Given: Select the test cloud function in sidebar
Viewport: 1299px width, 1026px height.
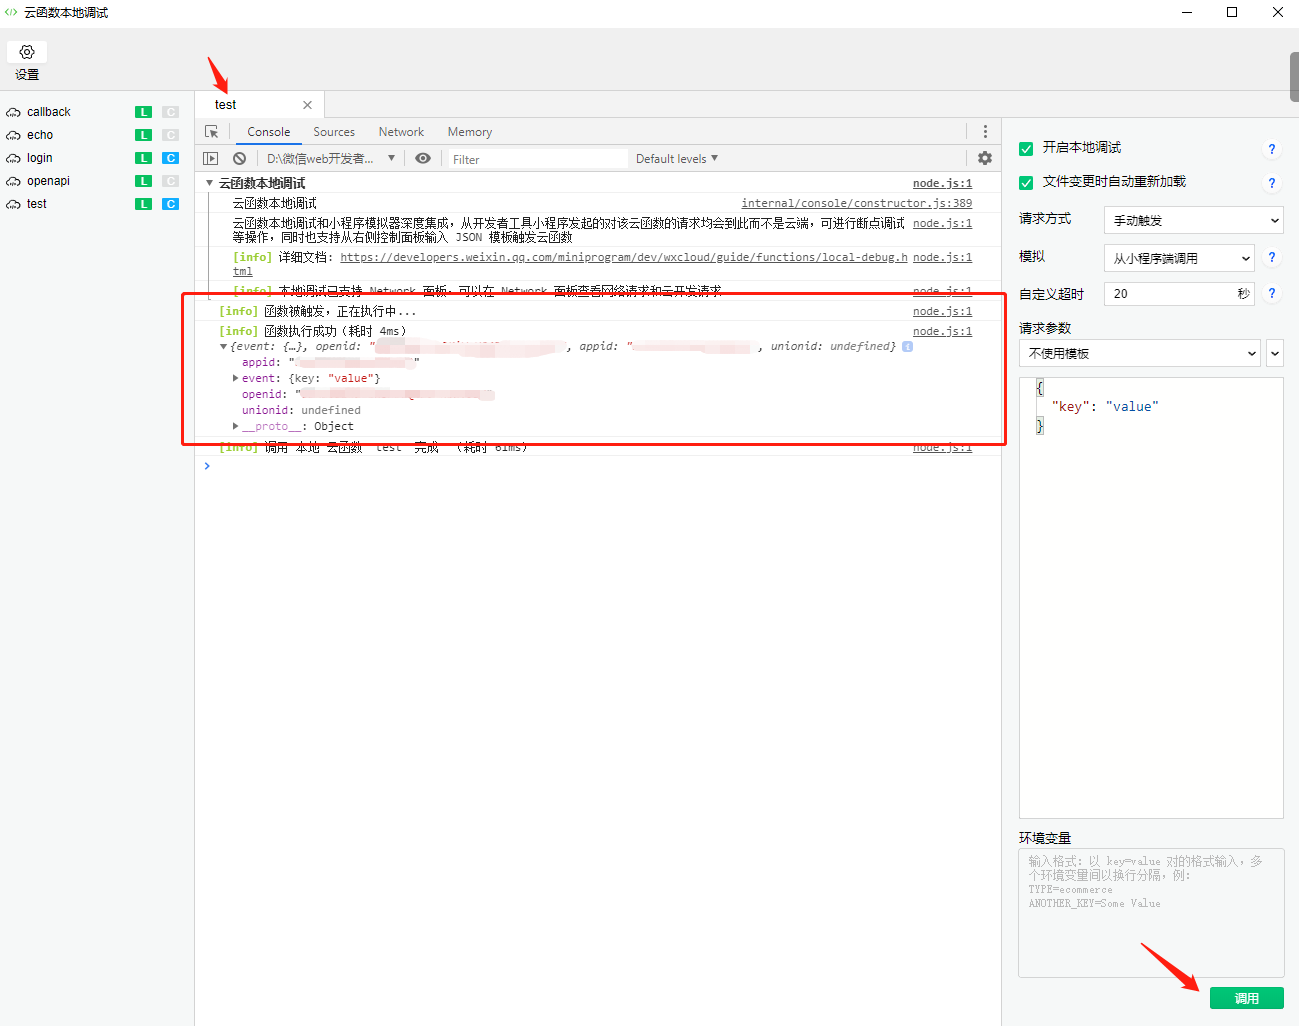Looking at the screenshot, I should coord(36,204).
